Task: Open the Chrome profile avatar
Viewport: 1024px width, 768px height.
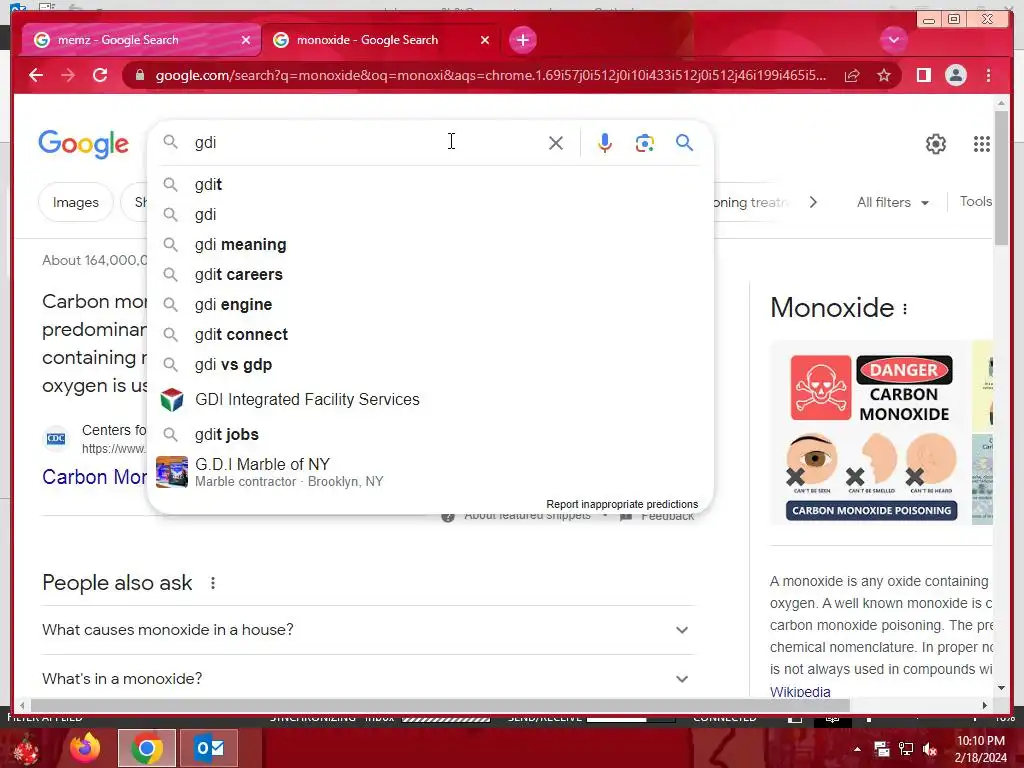Action: (955, 76)
